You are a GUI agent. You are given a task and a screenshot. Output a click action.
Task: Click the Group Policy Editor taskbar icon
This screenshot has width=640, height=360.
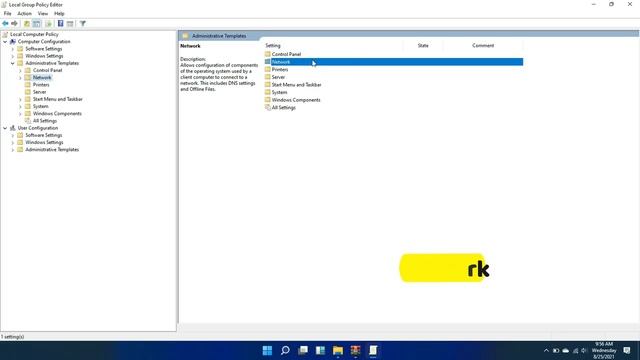pos(373,350)
